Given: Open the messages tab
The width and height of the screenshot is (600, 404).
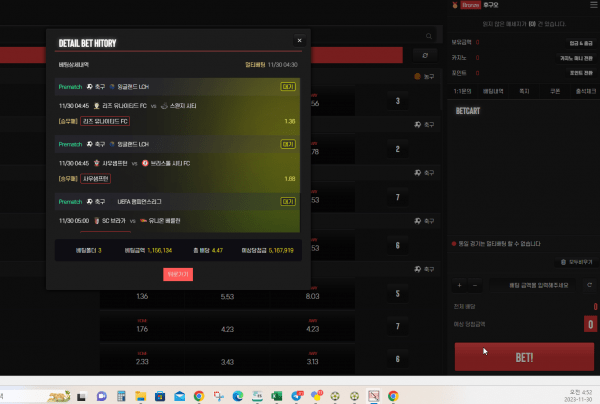Looking at the screenshot, I should coord(524,91).
